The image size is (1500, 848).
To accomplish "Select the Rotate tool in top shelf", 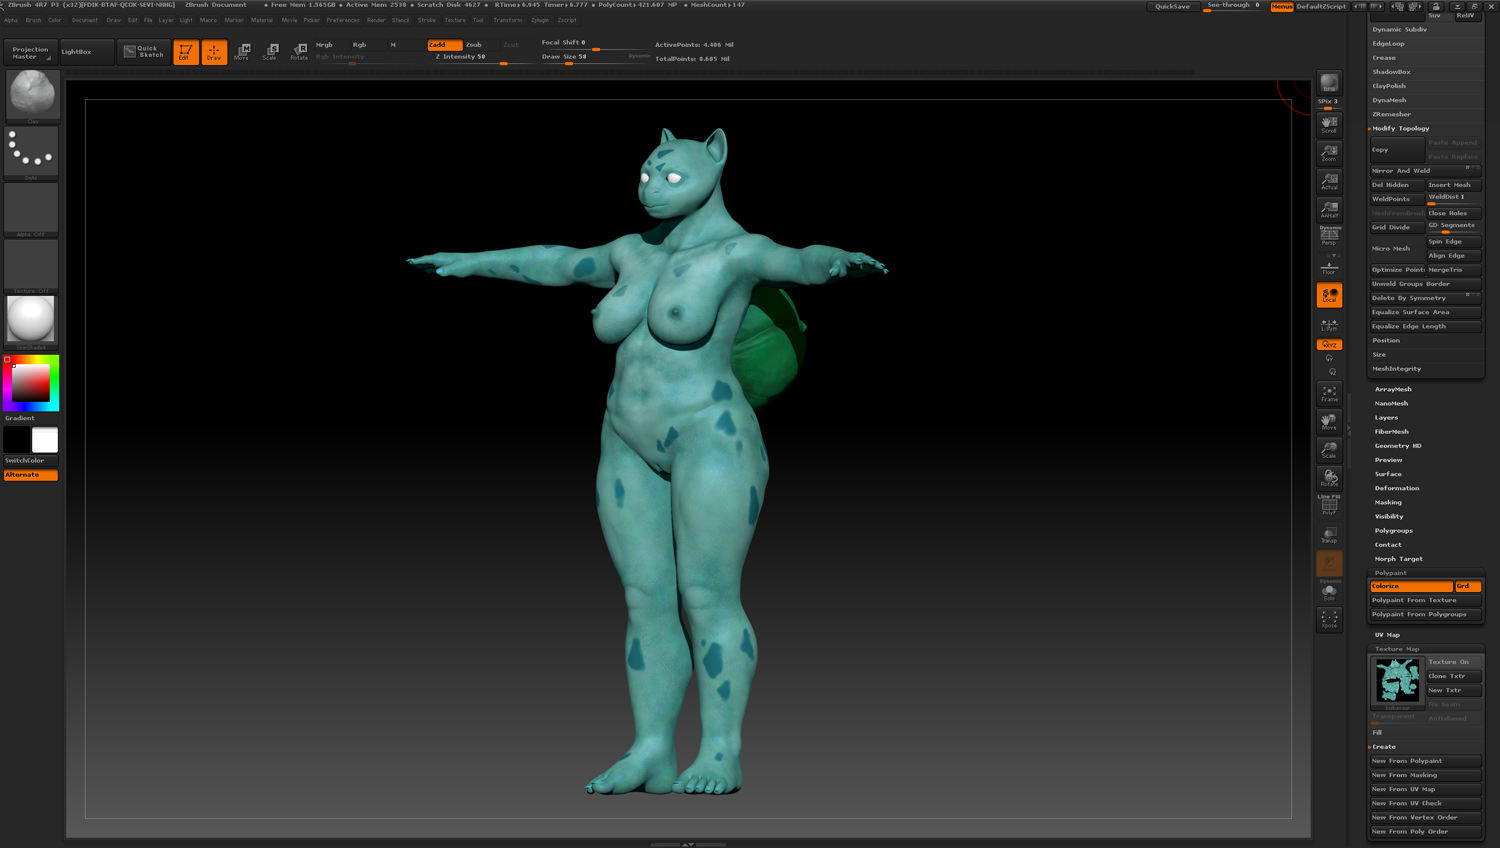I will click(x=299, y=52).
